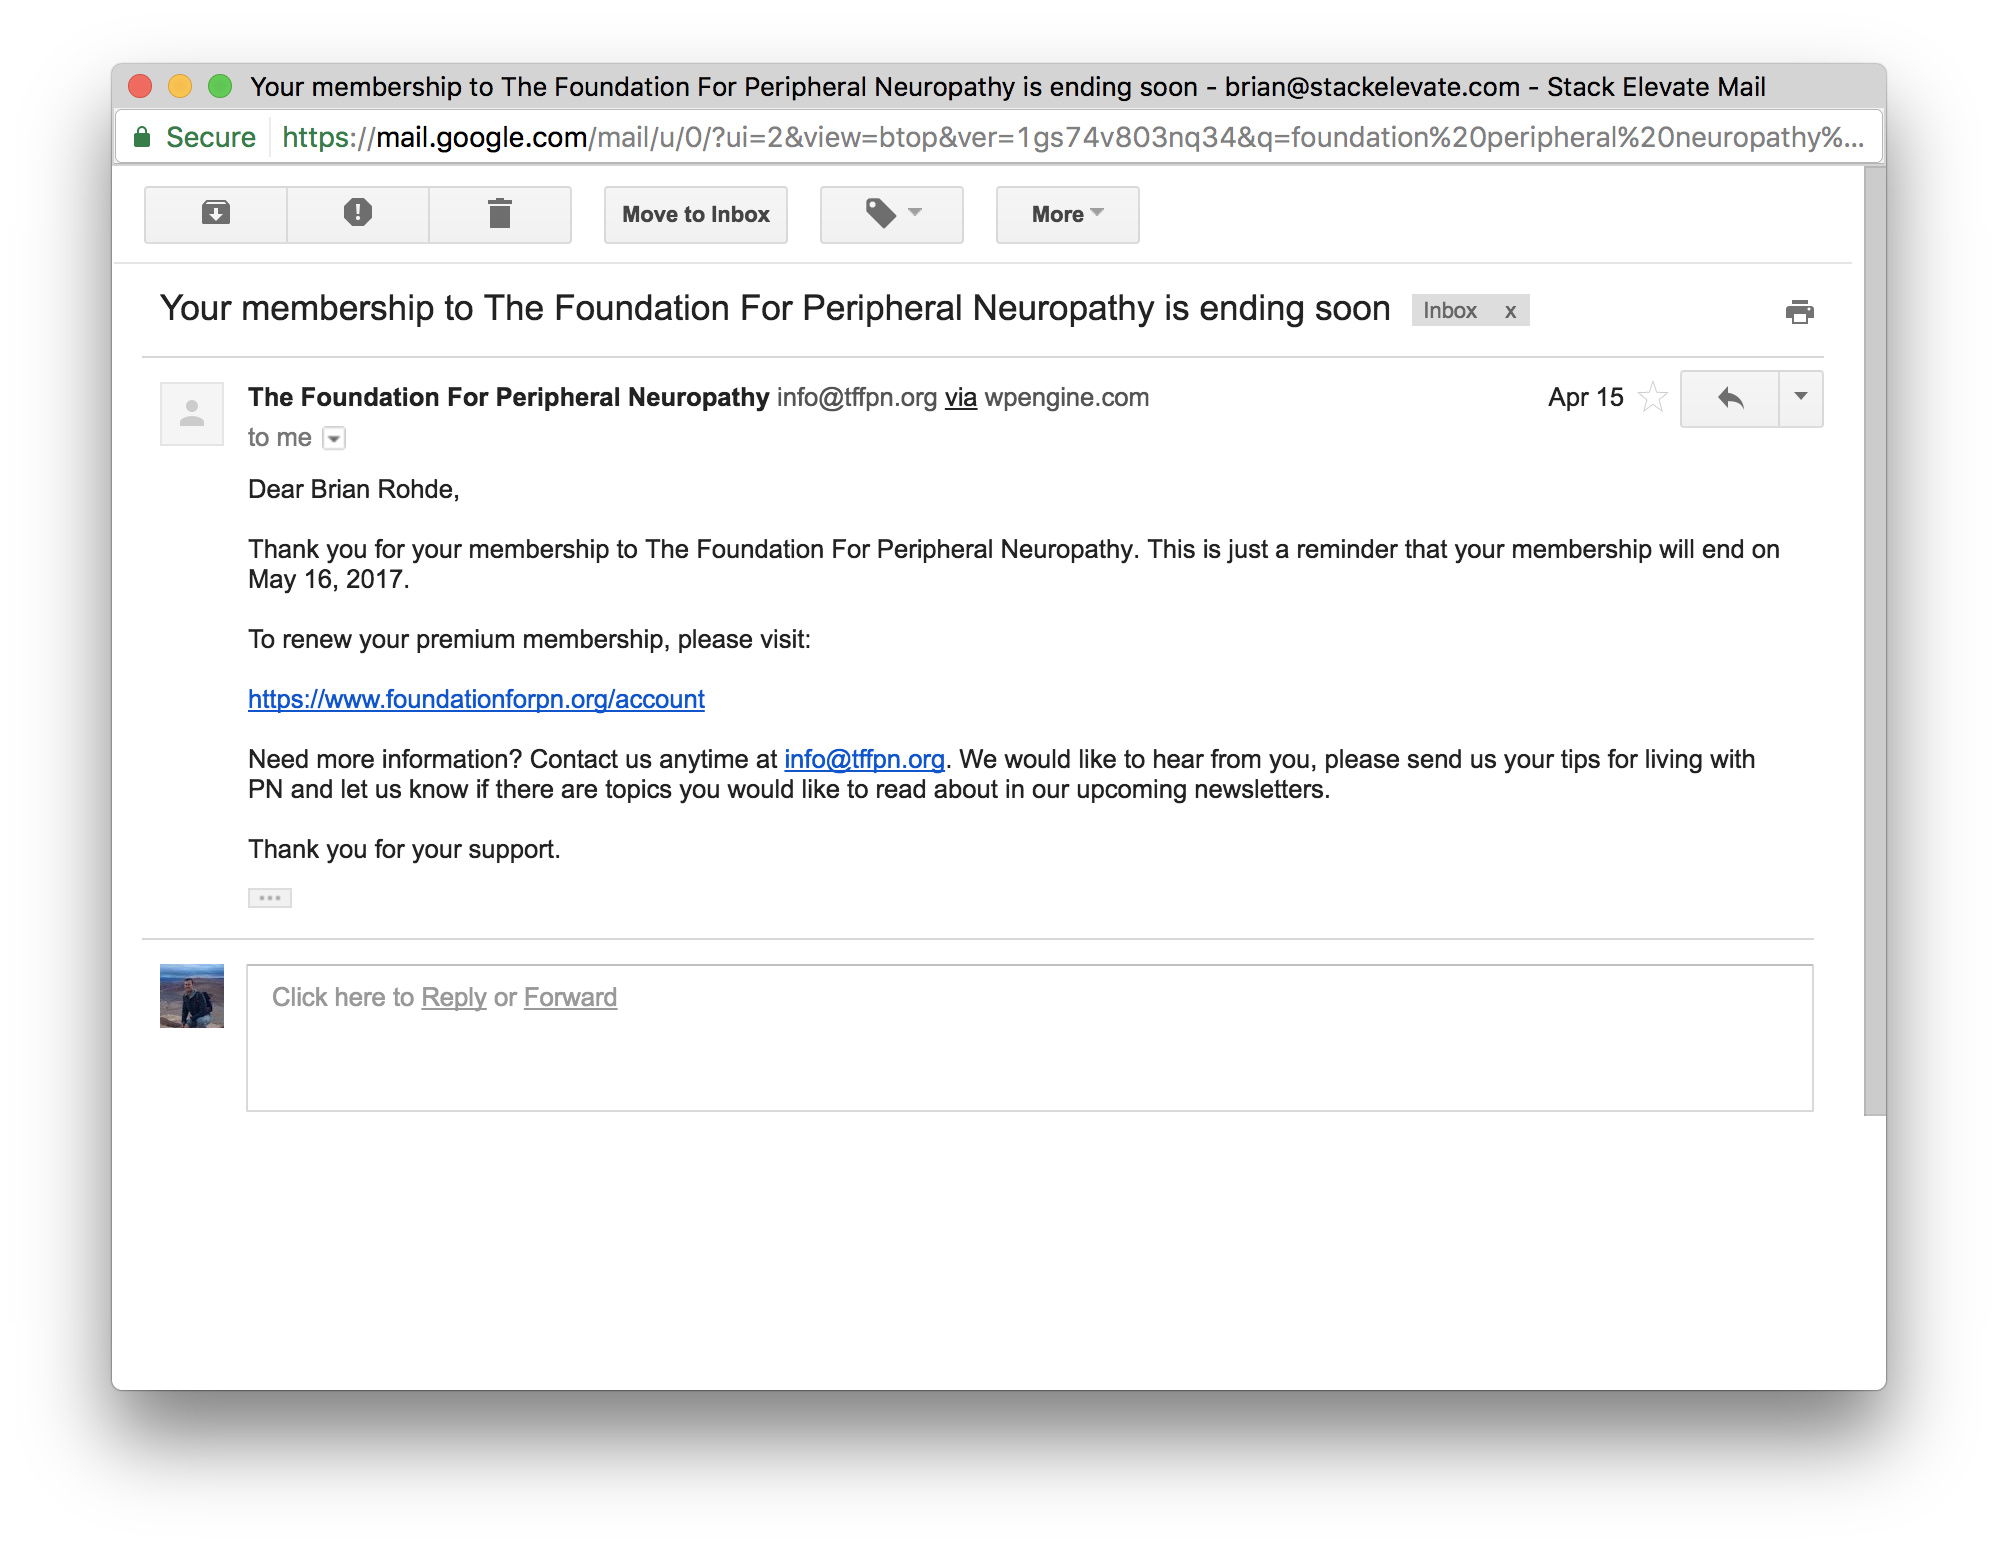Open the Labels tag dropdown
The width and height of the screenshot is (1998, 1550).
892,214
